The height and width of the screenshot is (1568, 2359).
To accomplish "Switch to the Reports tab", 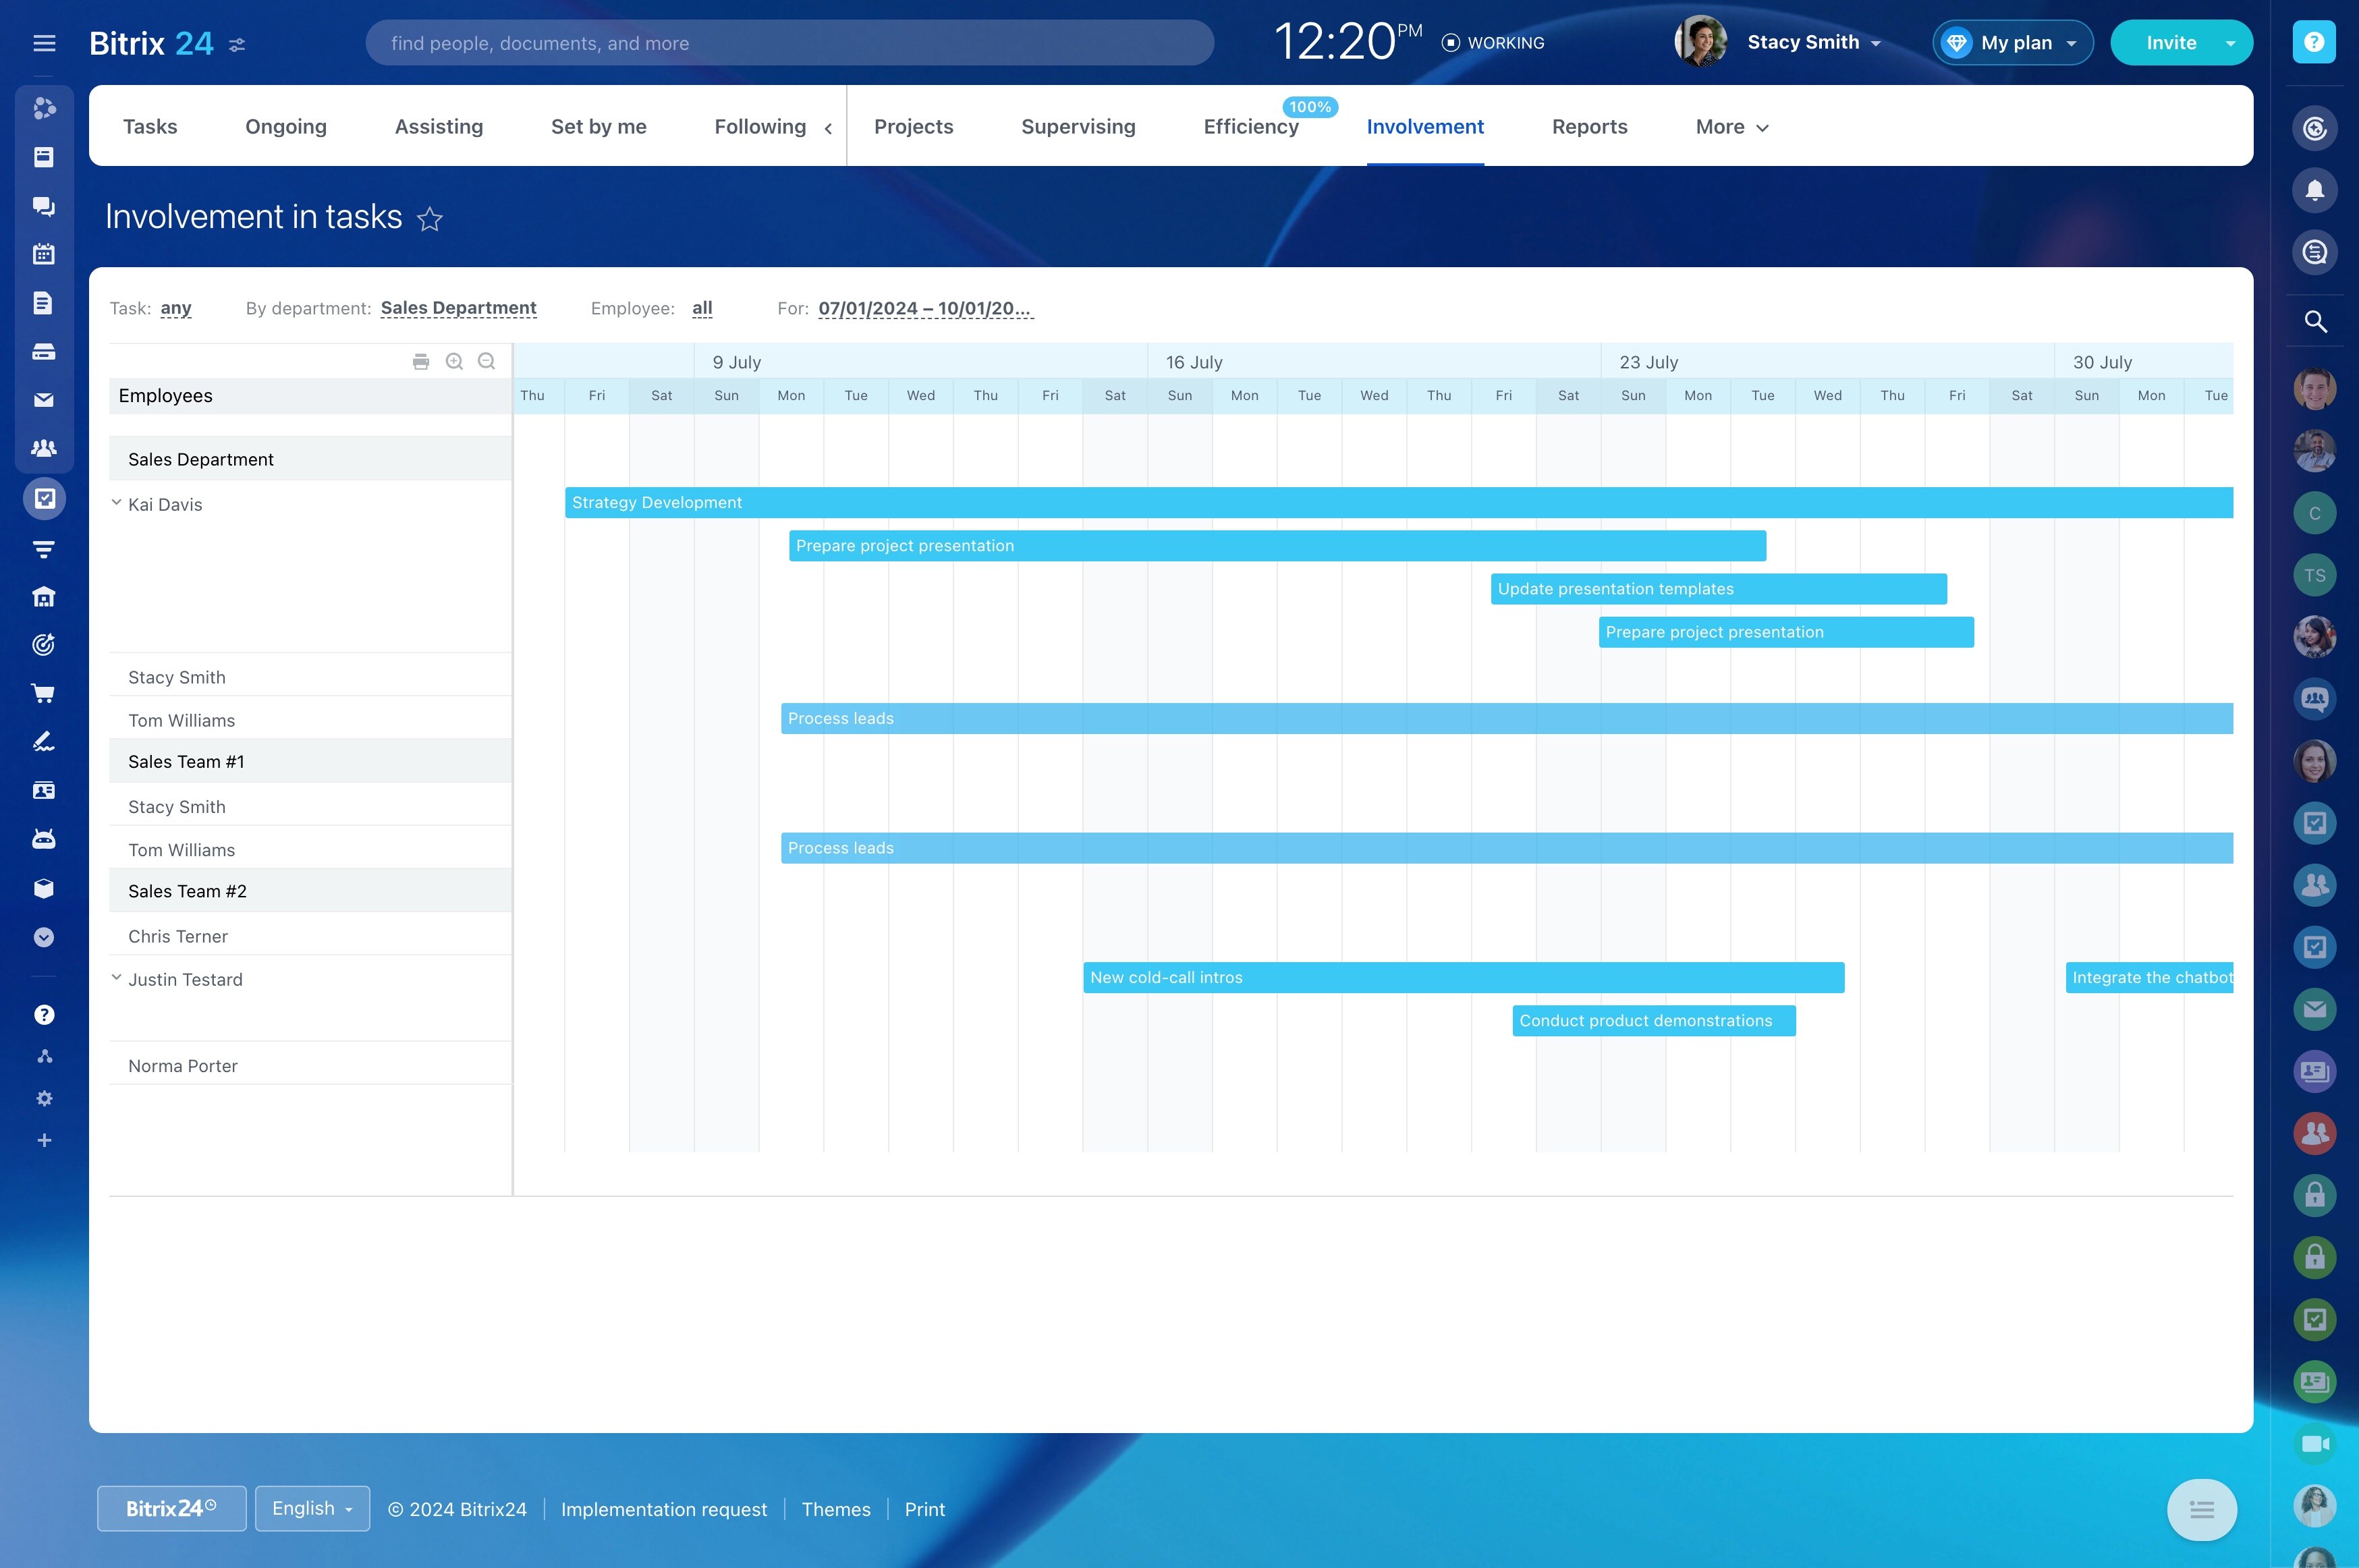I will 1589,127.
